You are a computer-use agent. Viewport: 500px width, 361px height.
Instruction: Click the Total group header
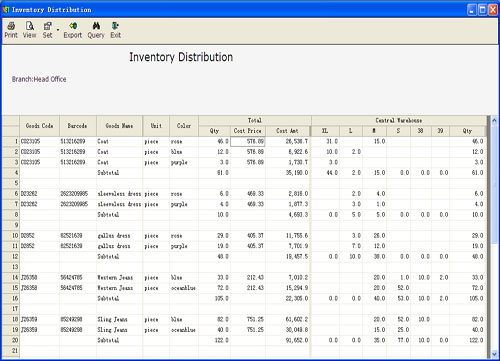(x=255, y=120)
